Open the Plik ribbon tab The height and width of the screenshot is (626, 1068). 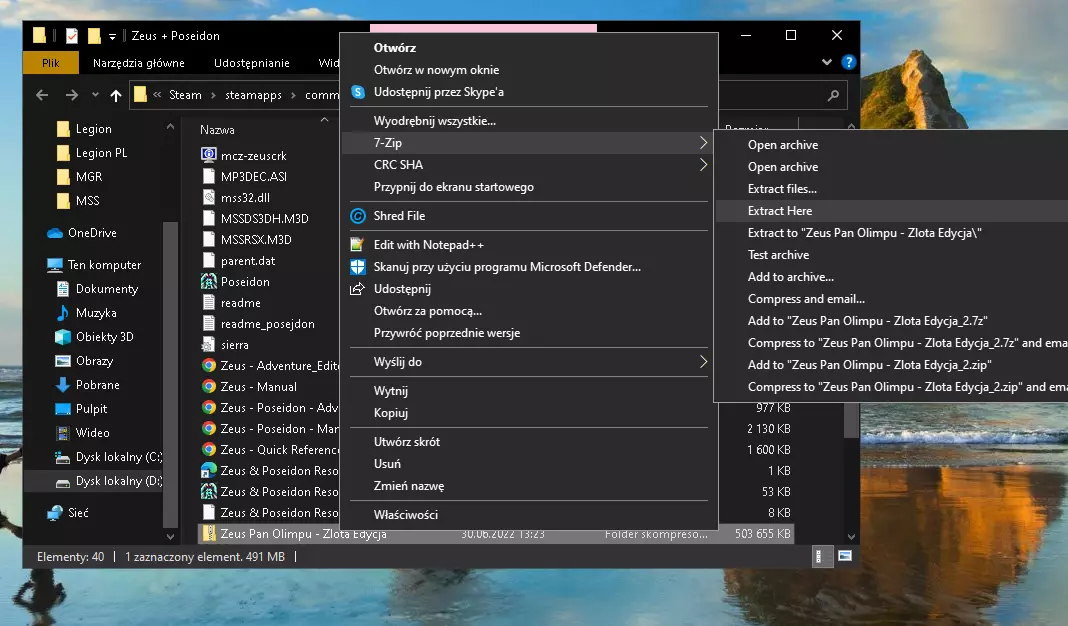(x=51, y=63)
